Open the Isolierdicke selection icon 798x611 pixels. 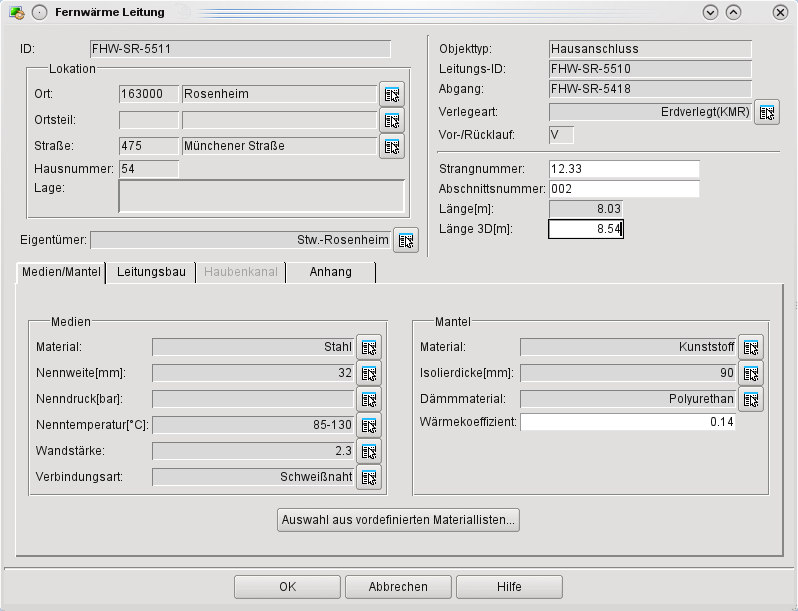[x=751, y=373]
